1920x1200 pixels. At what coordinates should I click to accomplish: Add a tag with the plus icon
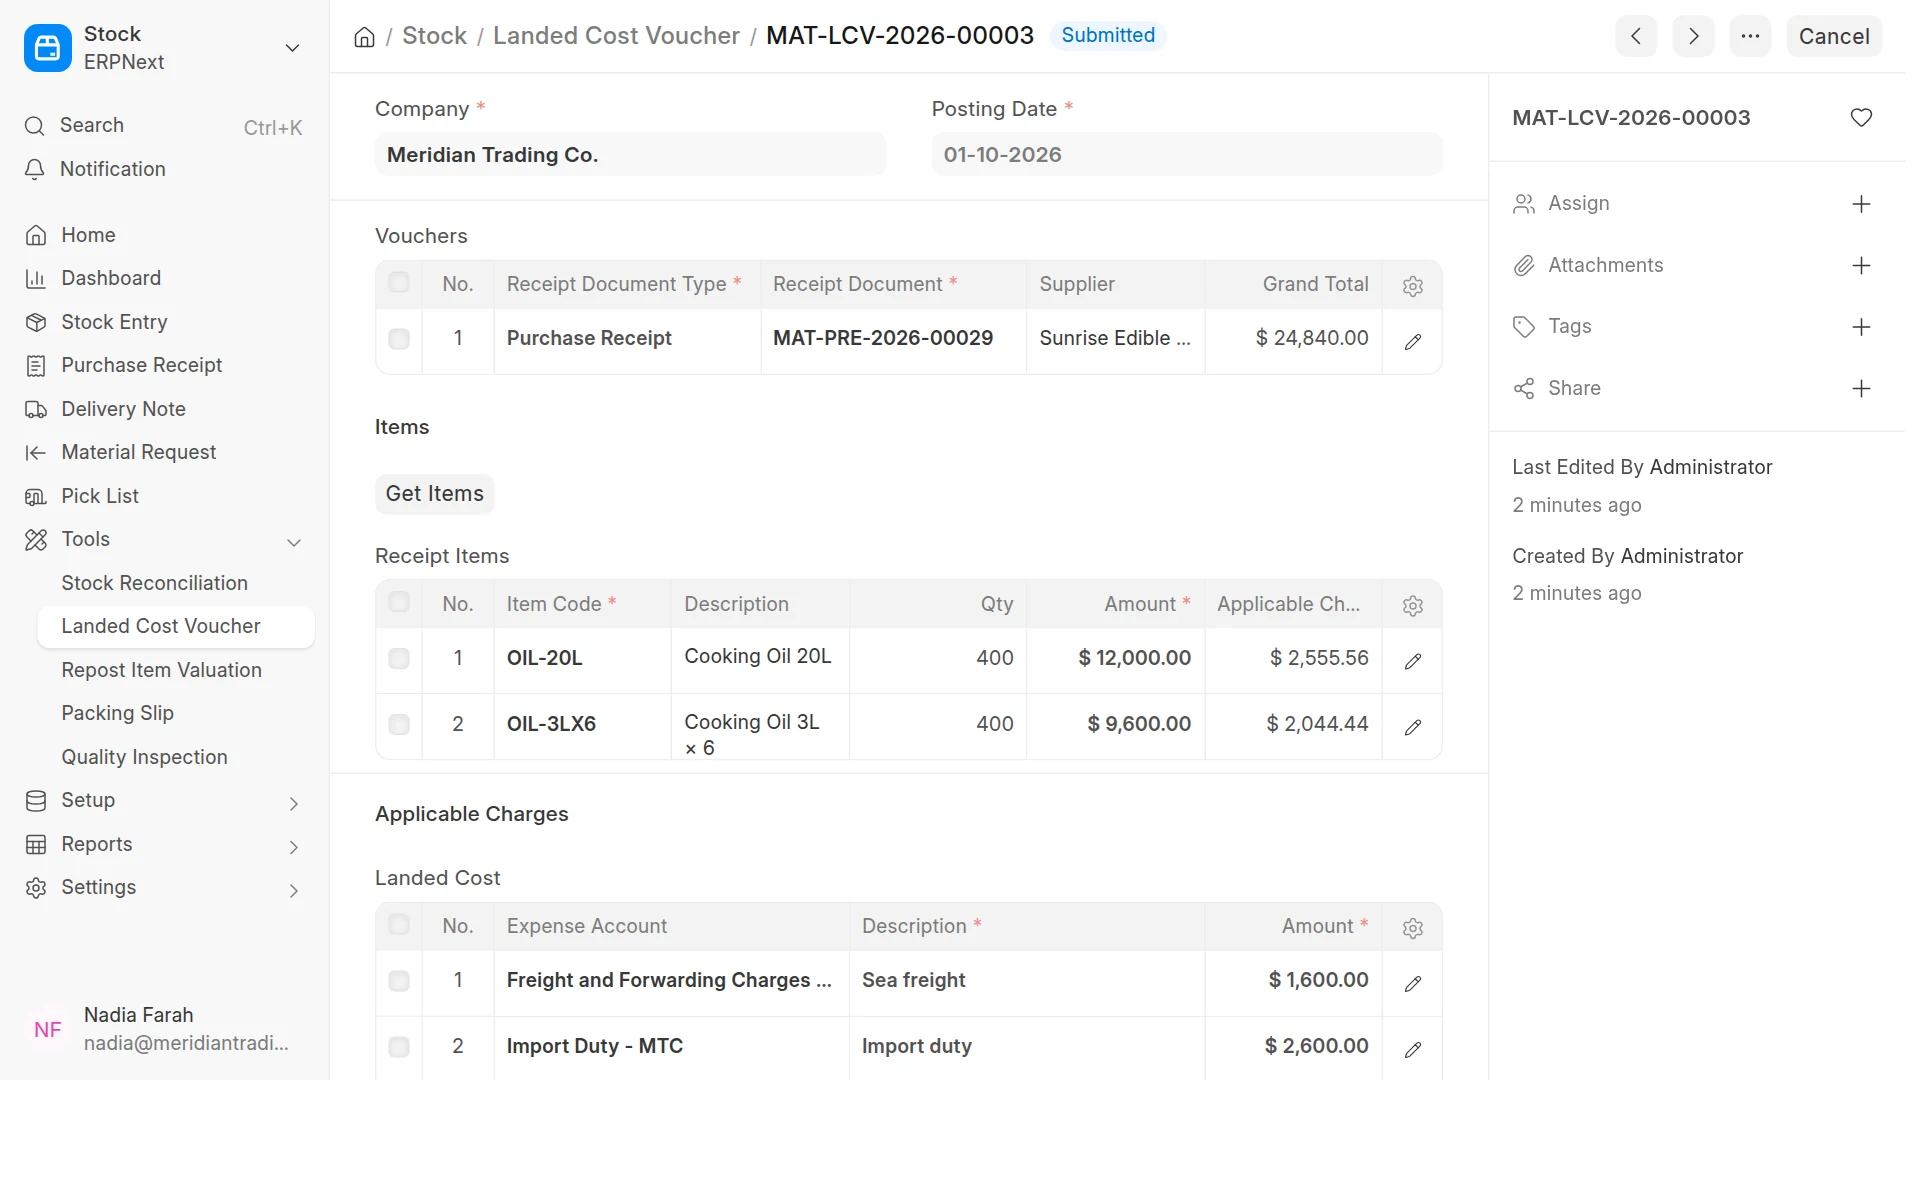pos(1861,327)
